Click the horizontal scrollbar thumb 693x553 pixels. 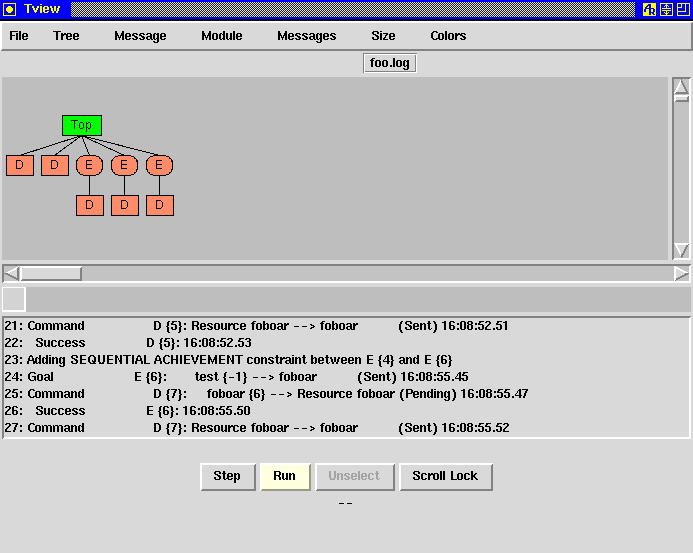pos(51,273)
